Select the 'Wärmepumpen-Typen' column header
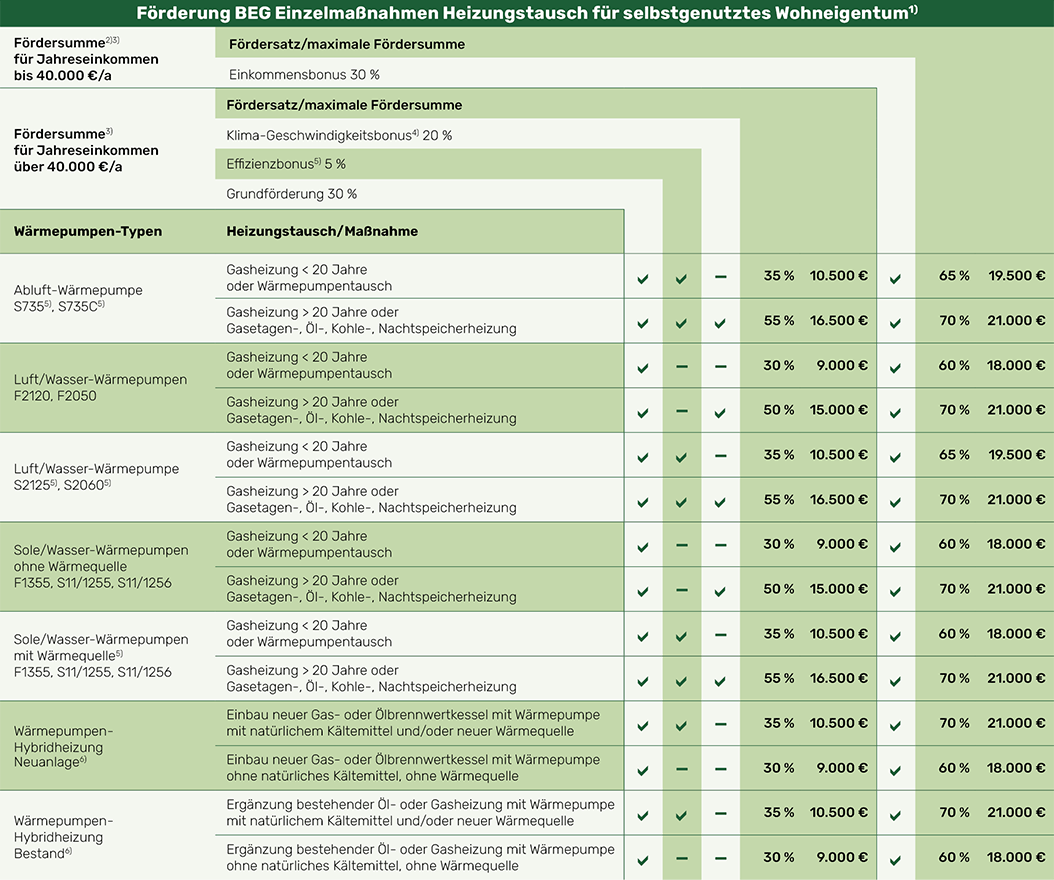 (x=88, y=231)
